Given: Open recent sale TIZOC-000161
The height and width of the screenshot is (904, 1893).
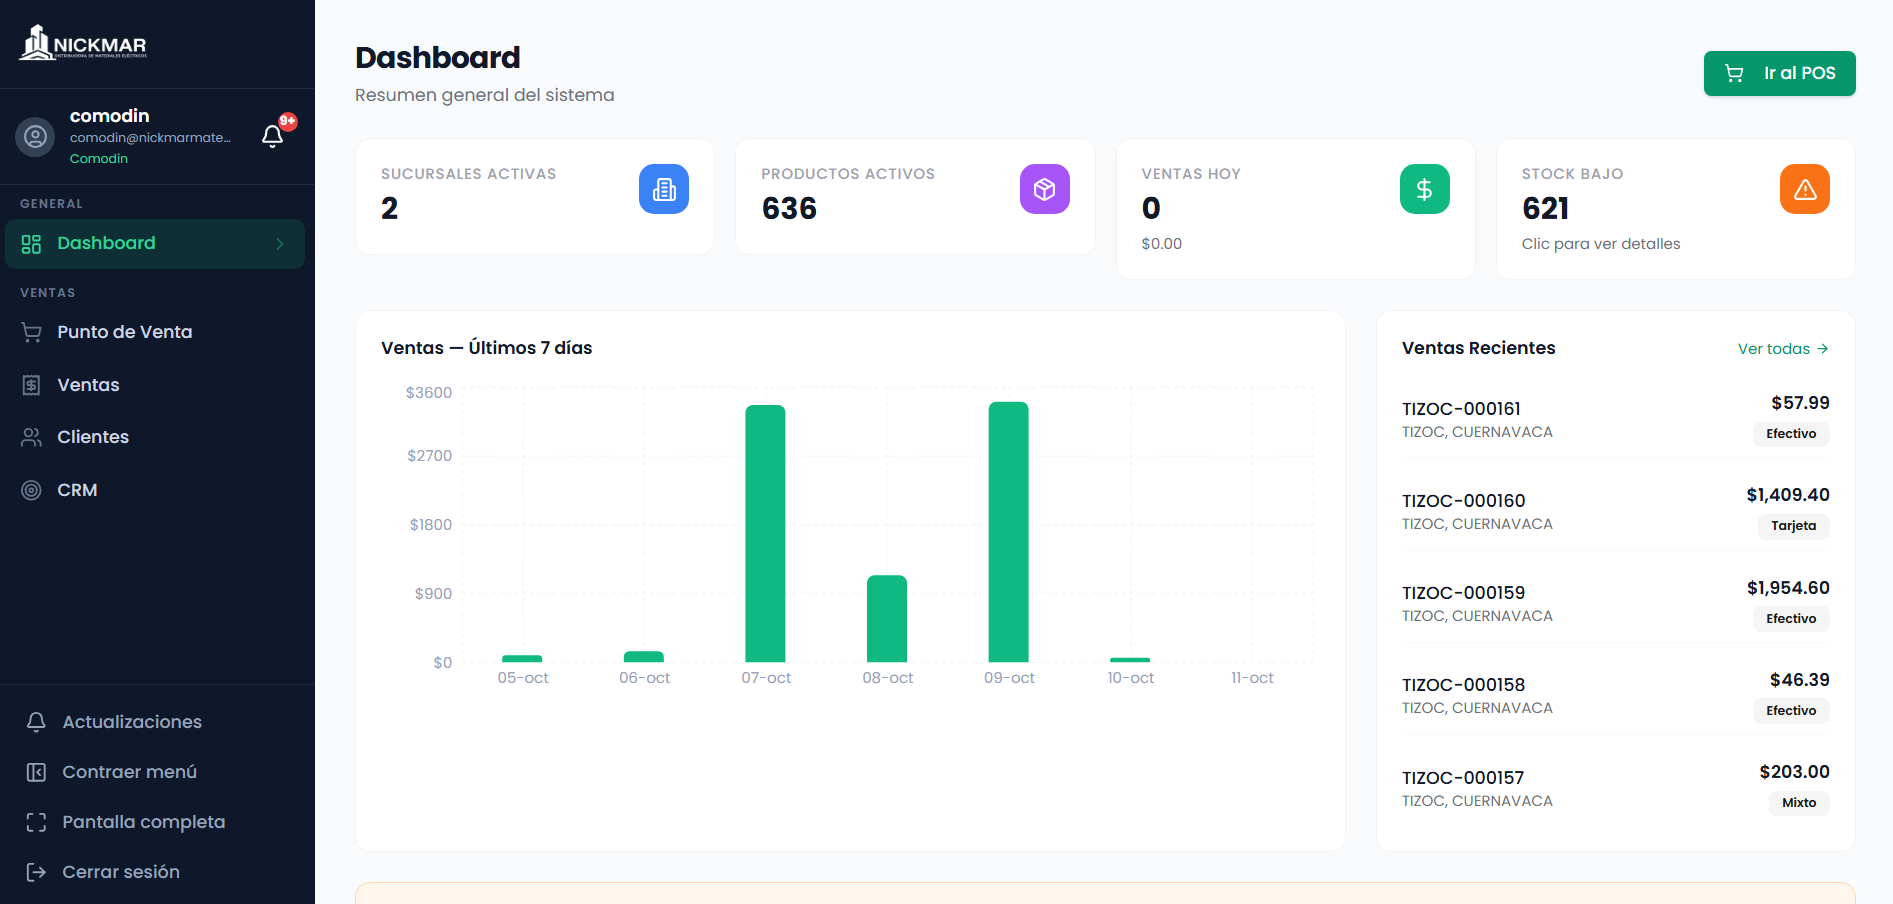Looking at the screenshot, I should coord(1615,419).
